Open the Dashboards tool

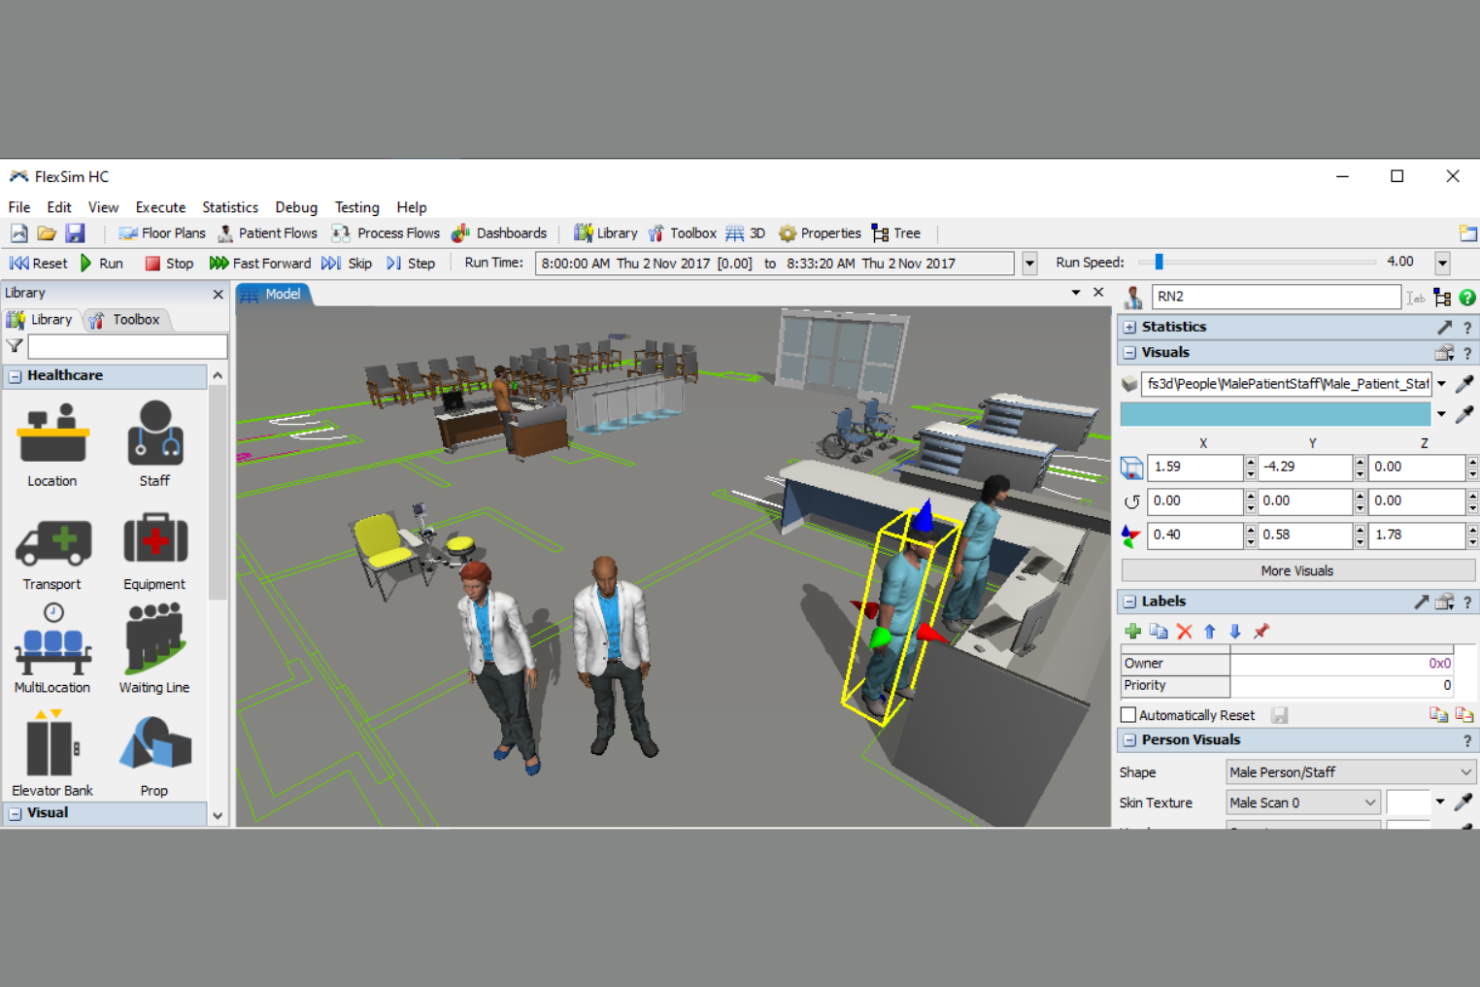500,233
